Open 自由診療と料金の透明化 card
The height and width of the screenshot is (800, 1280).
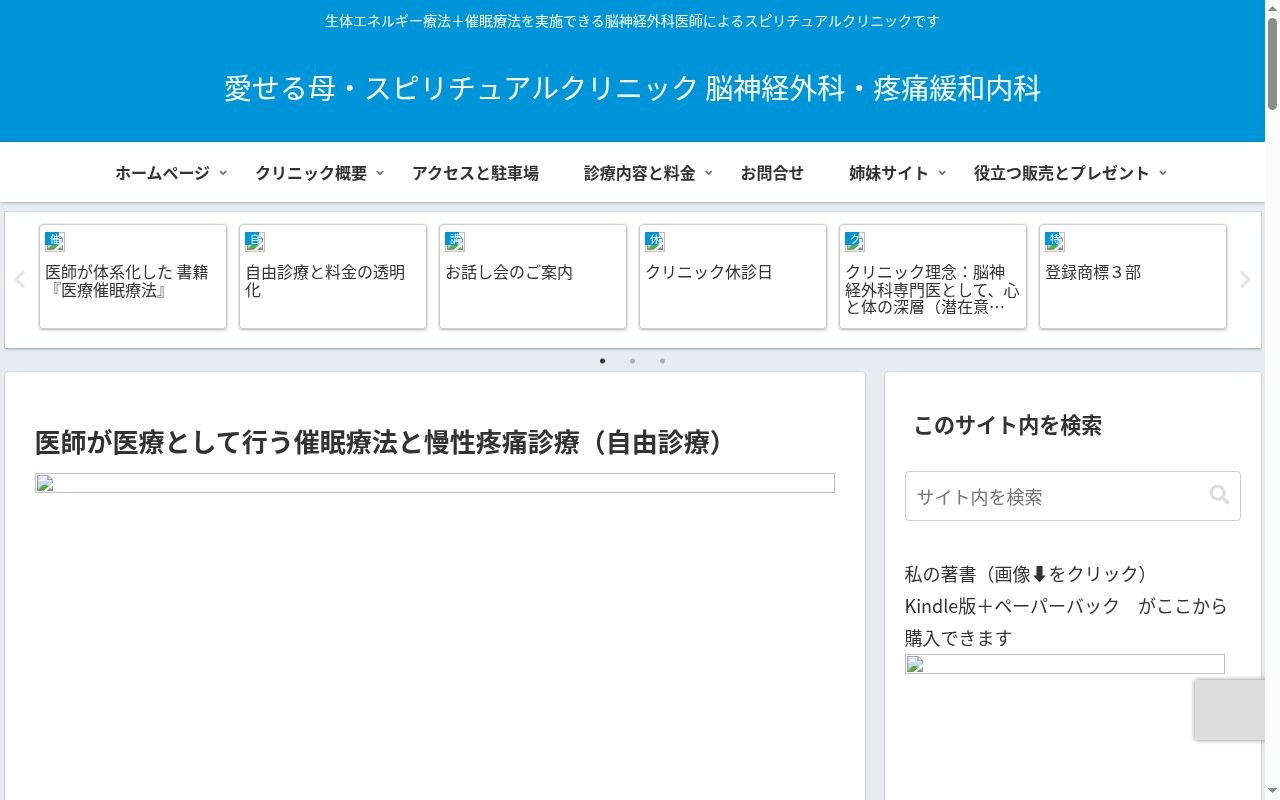point(333,276)
